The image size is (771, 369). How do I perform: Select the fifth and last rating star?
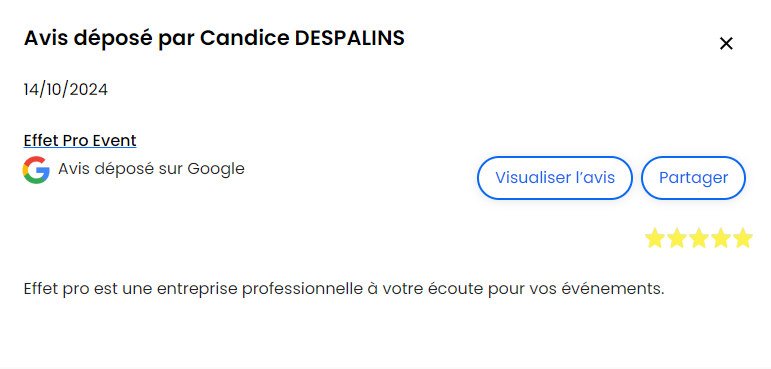pos(743,238)
